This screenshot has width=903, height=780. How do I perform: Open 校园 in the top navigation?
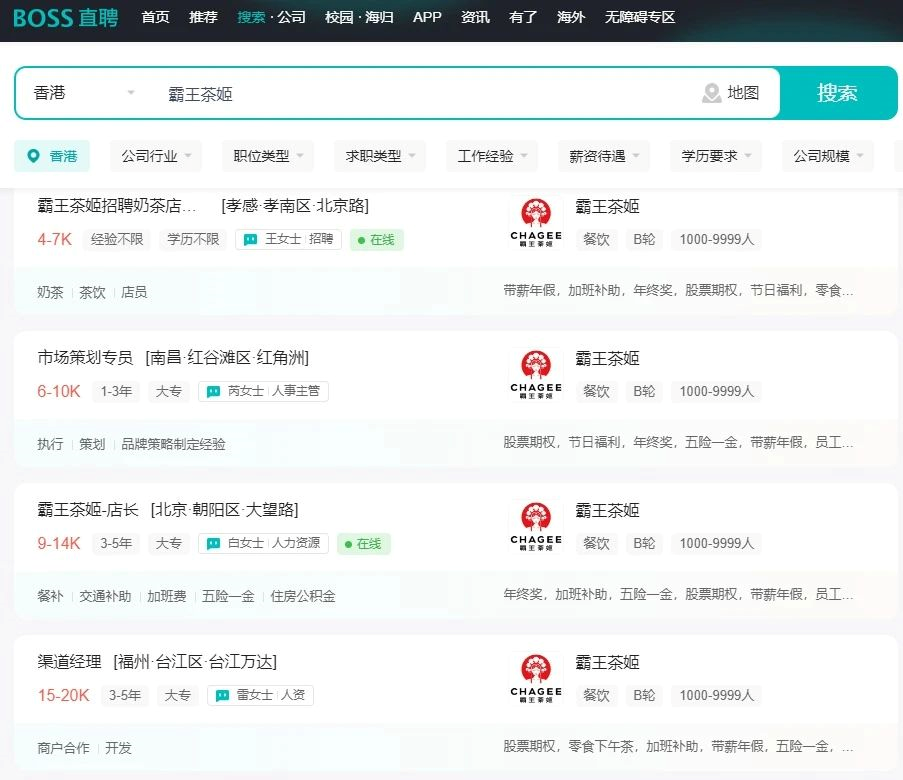click(x=339, y=17)
